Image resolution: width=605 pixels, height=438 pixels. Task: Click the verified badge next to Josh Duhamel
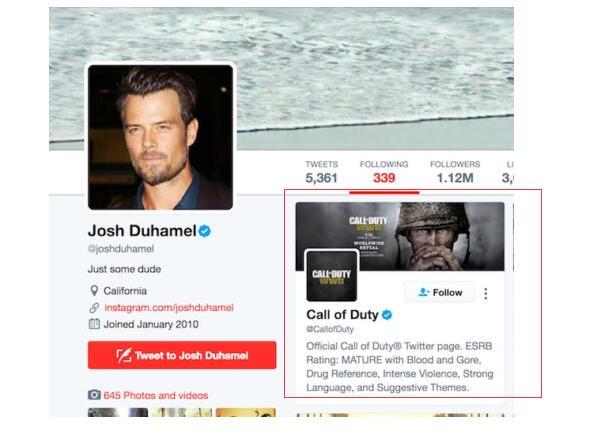pyautogui.click(x=205, y=231)
